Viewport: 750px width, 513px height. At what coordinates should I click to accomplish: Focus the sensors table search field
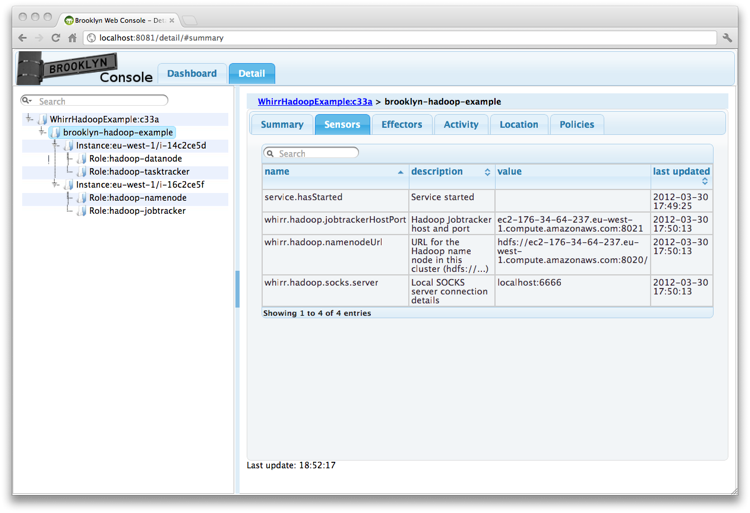316,154
